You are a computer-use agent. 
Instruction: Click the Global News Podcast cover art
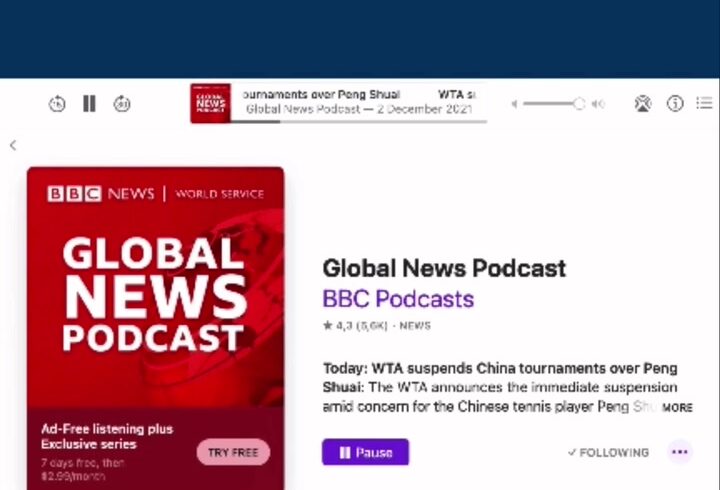pyautogui.click(x=155, y=290)
